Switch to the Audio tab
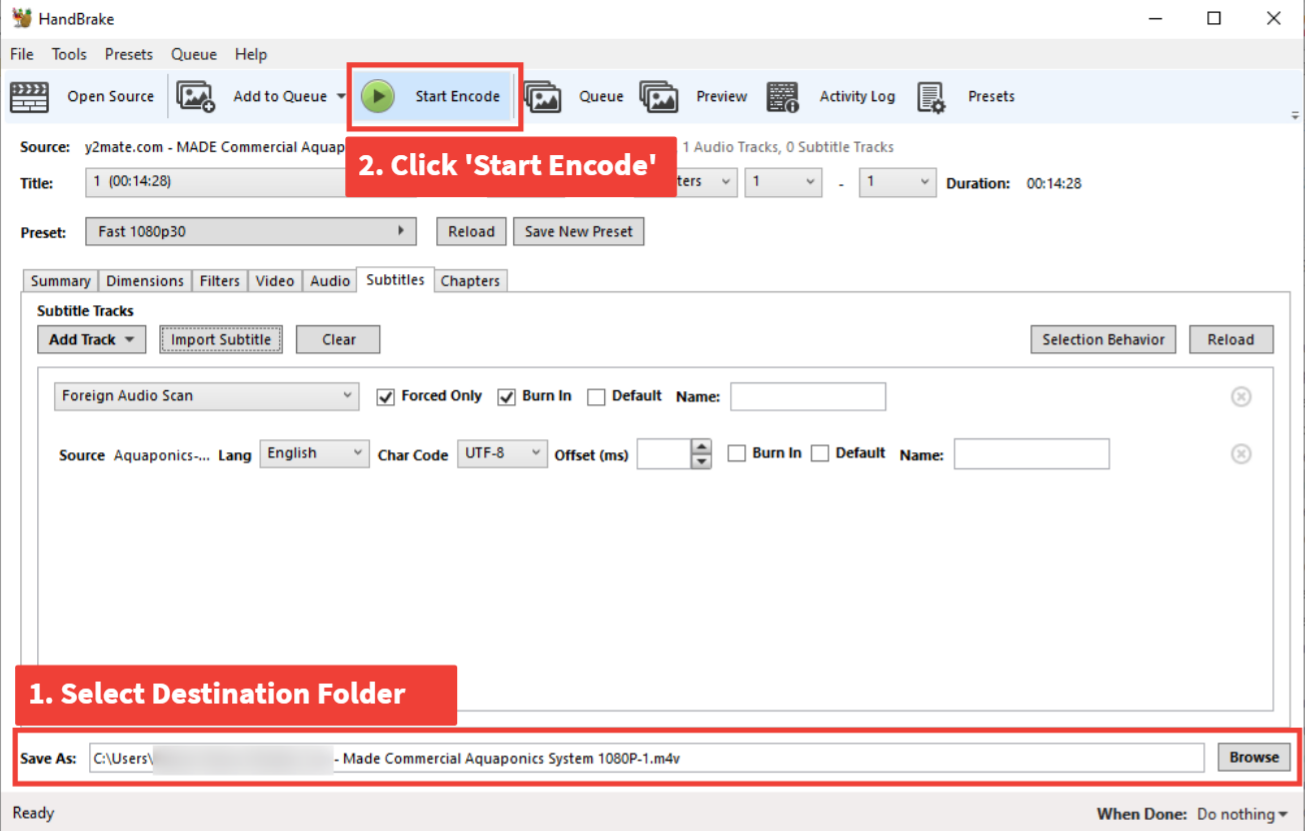The height and width of the screenshot is (831, 1305). [x=330, y=281]
